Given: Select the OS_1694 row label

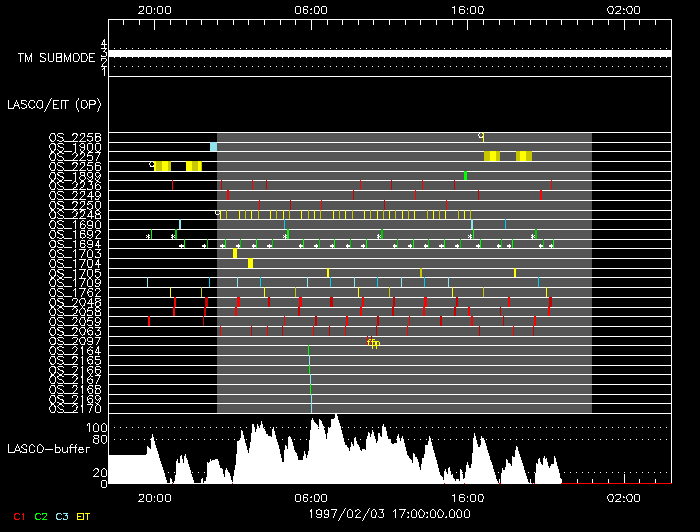Looking at the screenshot, I should 75,244.
